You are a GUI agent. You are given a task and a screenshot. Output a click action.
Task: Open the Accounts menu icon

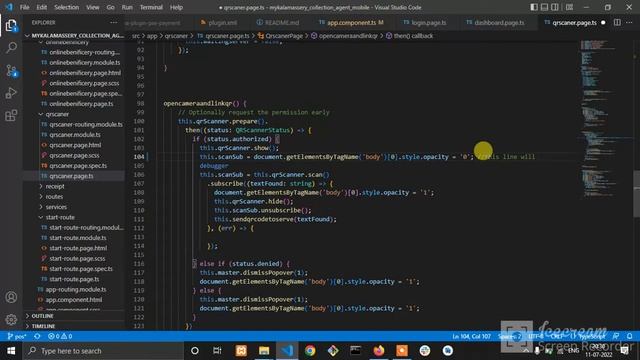click(11, 297)
